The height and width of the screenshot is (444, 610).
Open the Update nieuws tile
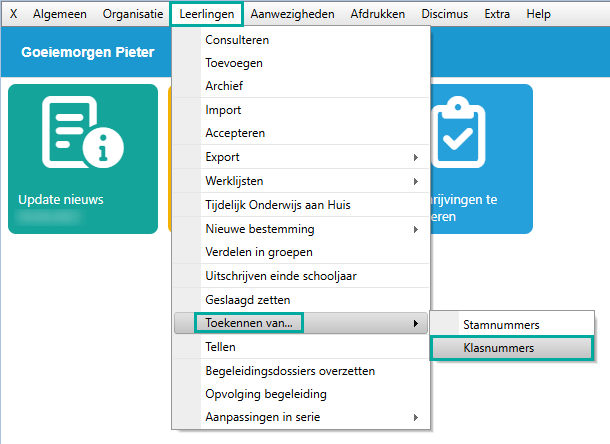tap(83, 159)
